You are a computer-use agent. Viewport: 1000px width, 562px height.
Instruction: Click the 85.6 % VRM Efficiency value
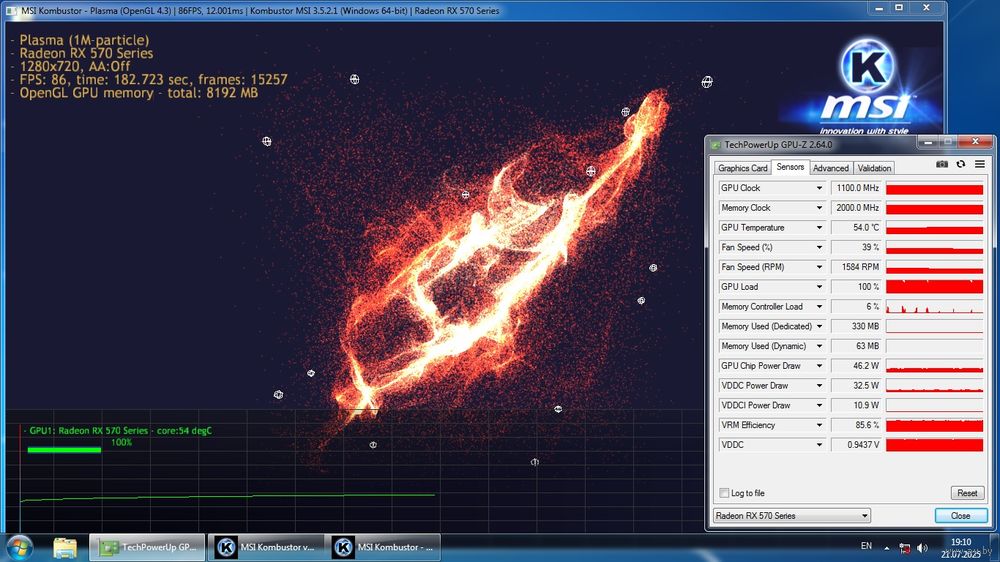[857, 425]
